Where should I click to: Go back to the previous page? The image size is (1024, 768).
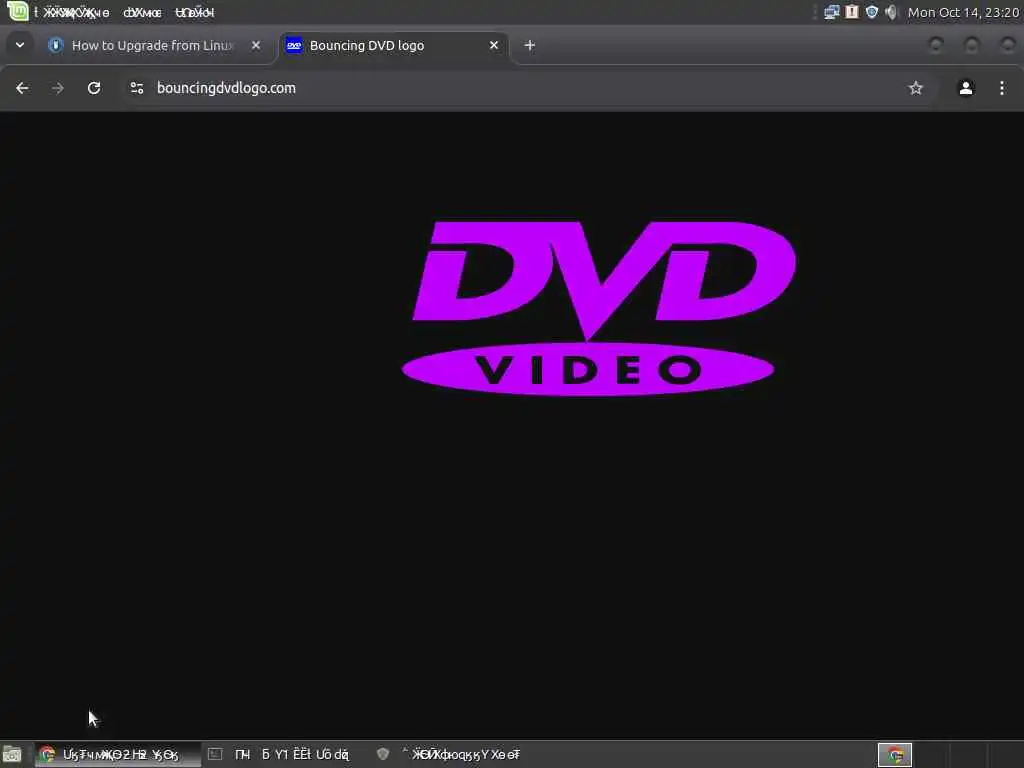click(x=22, y=88)
